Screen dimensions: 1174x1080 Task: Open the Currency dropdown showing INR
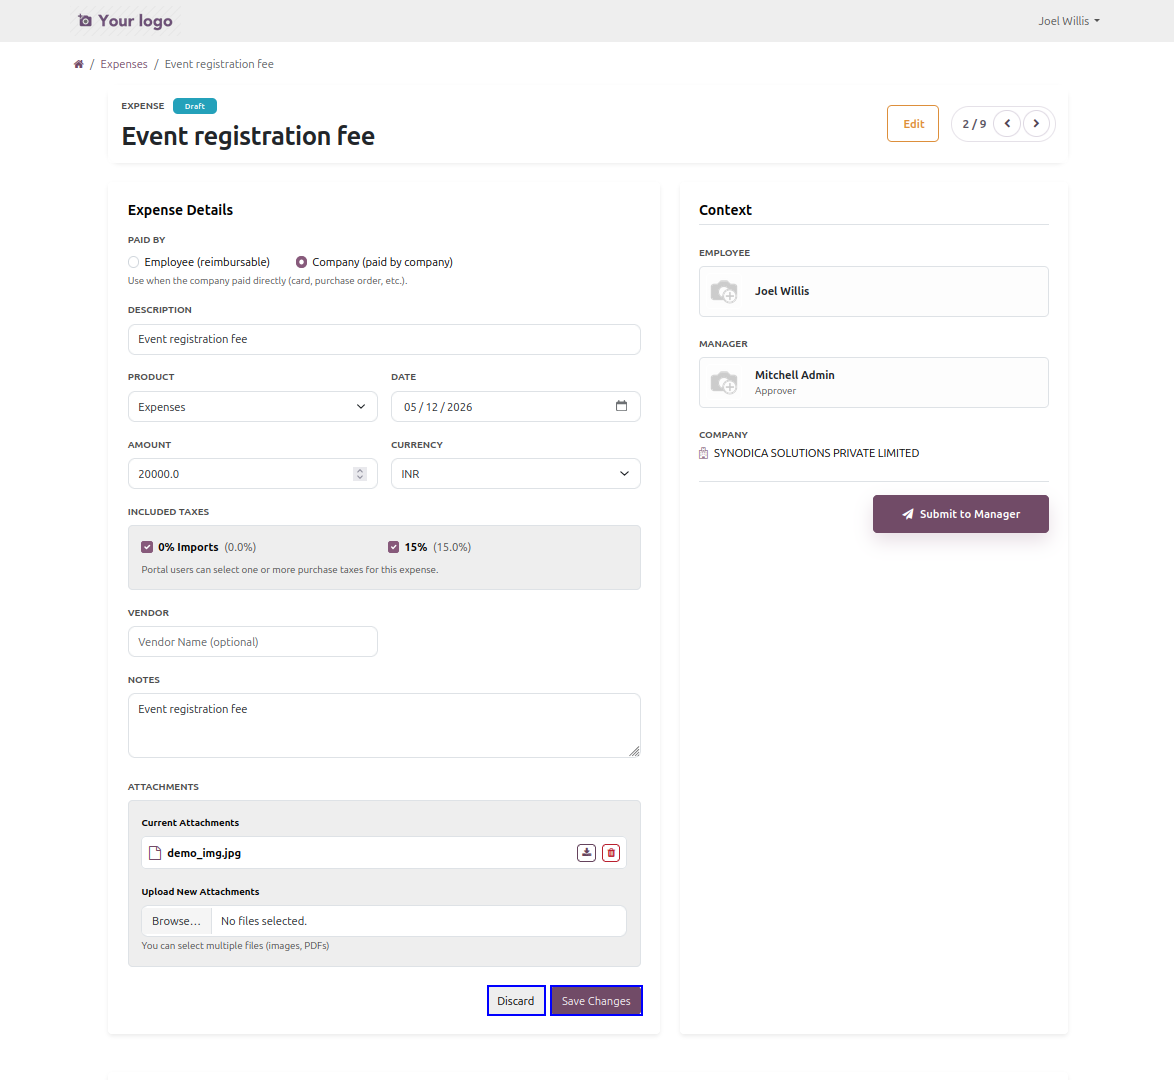pos(515,473)
